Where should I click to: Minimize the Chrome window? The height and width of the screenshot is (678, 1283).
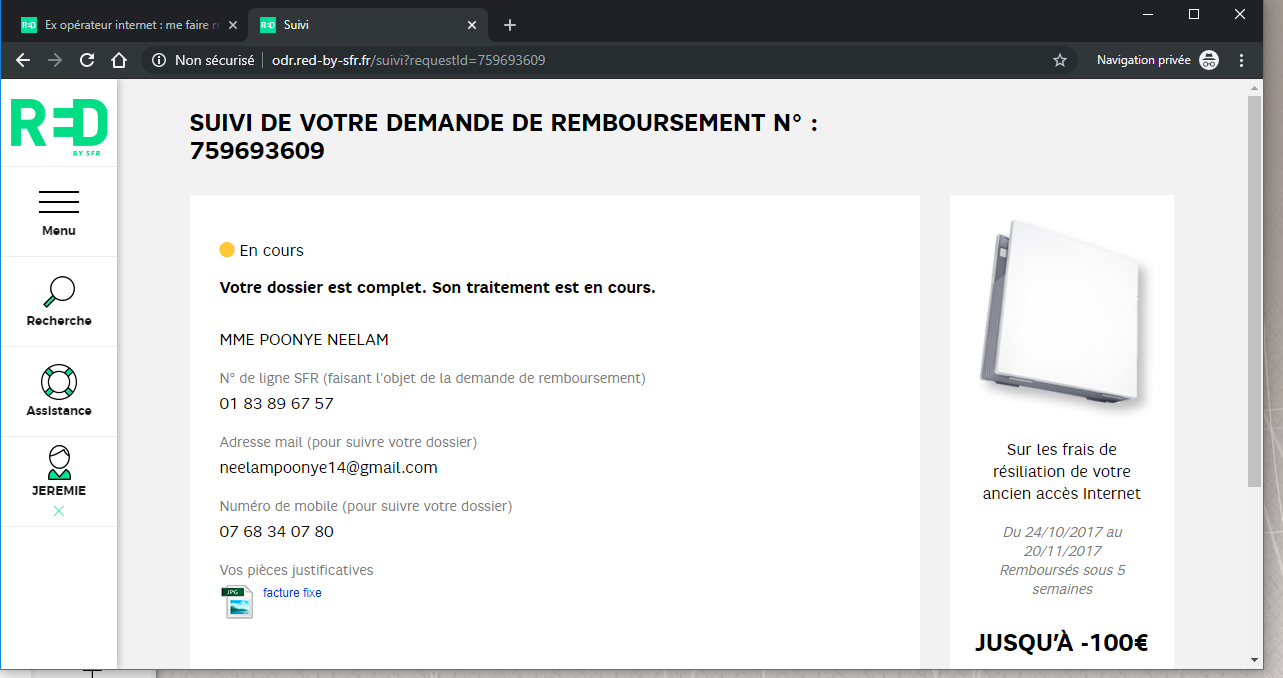(x=1148, y=14)
